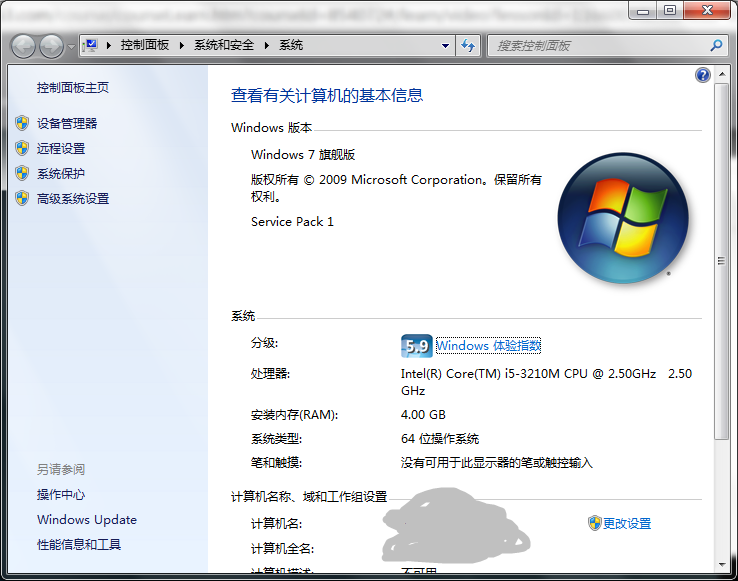
Task: Click the 4.00 GB installed memory value
Action: click(x=423, y=415)
